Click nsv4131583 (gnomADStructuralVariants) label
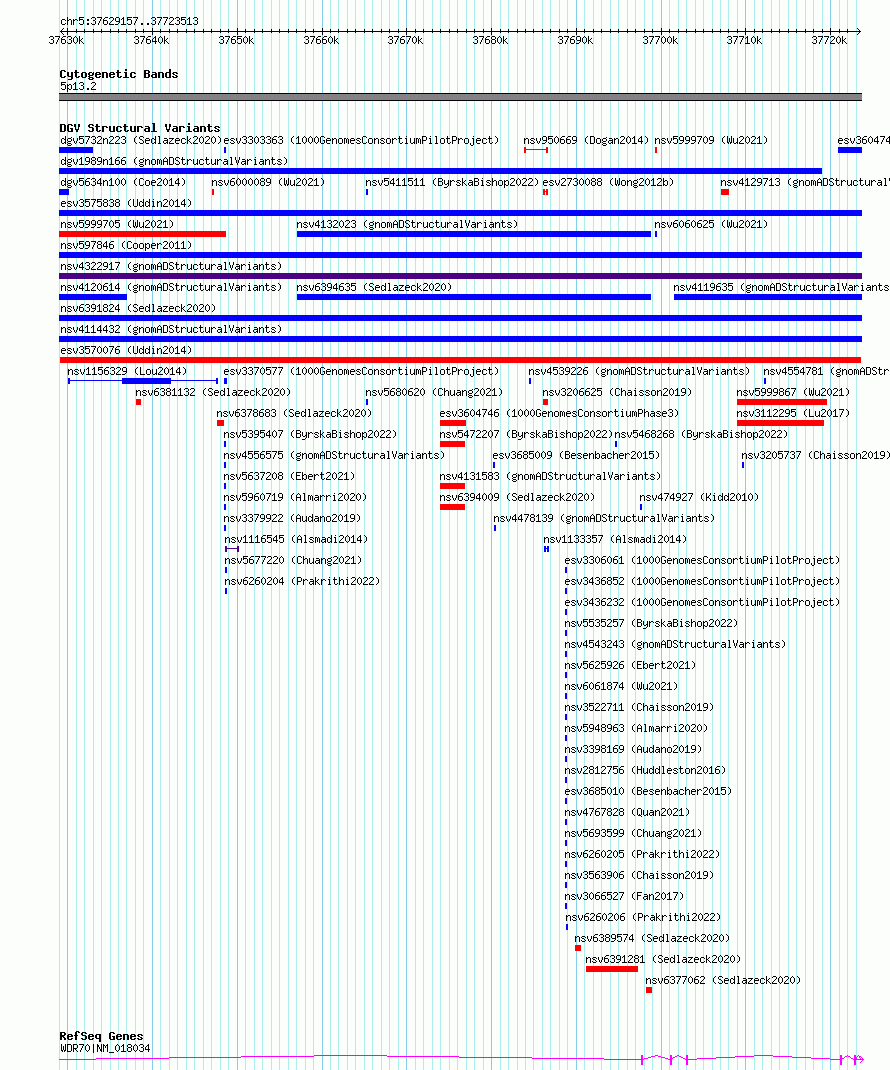This screenshot has width=890, height=1070. 550,476
